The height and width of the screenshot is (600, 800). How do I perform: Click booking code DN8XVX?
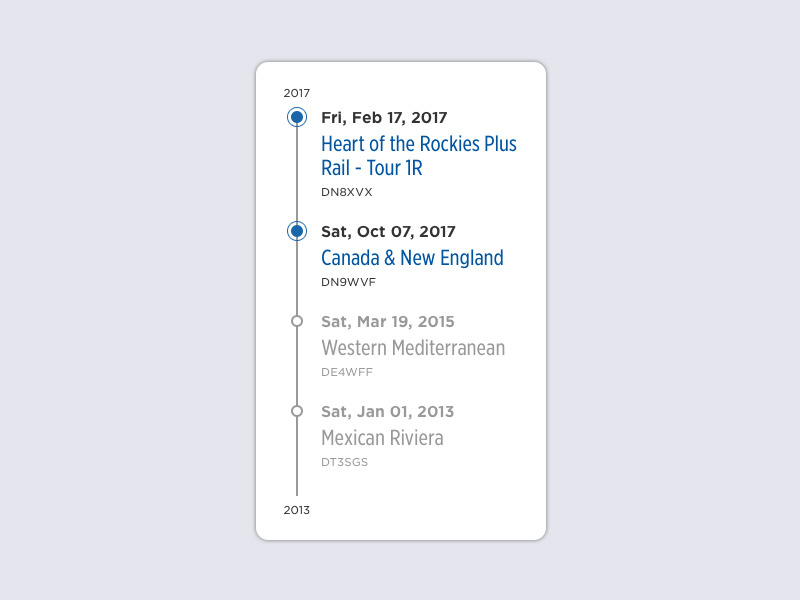(347, 192)
